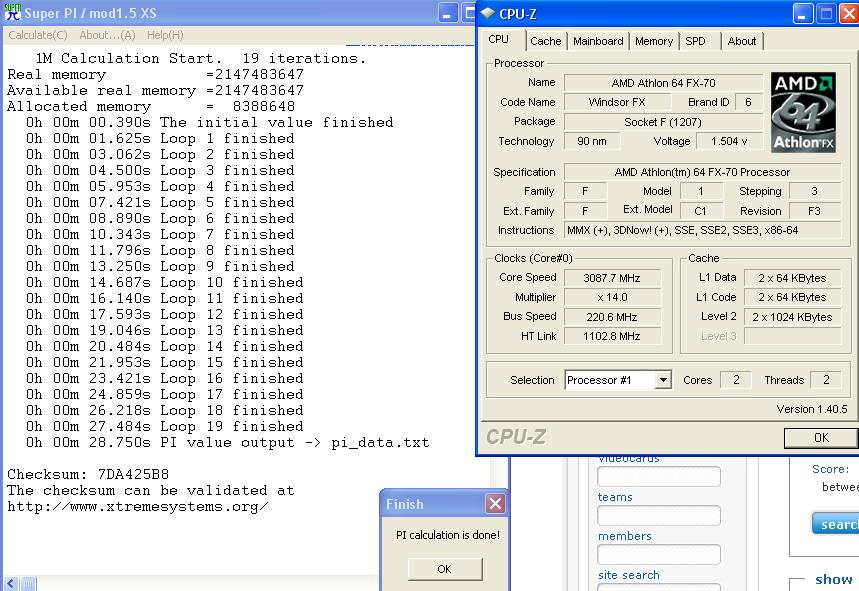The height and width of the screenshot is (591, 859).
Task: Click the show link on the web page
Action: coord(833,579)
